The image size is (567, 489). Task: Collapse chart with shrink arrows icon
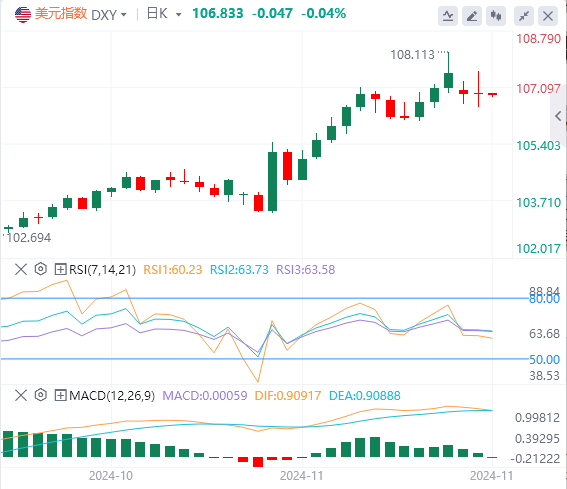click(524, 16)
